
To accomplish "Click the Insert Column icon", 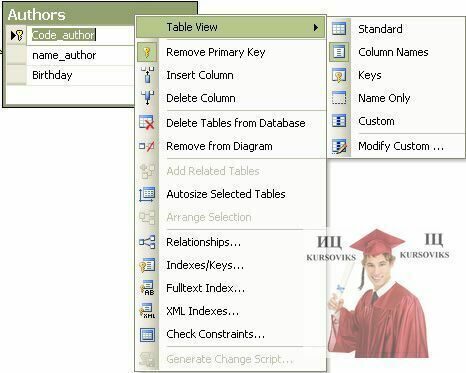I will pos(147,75).
